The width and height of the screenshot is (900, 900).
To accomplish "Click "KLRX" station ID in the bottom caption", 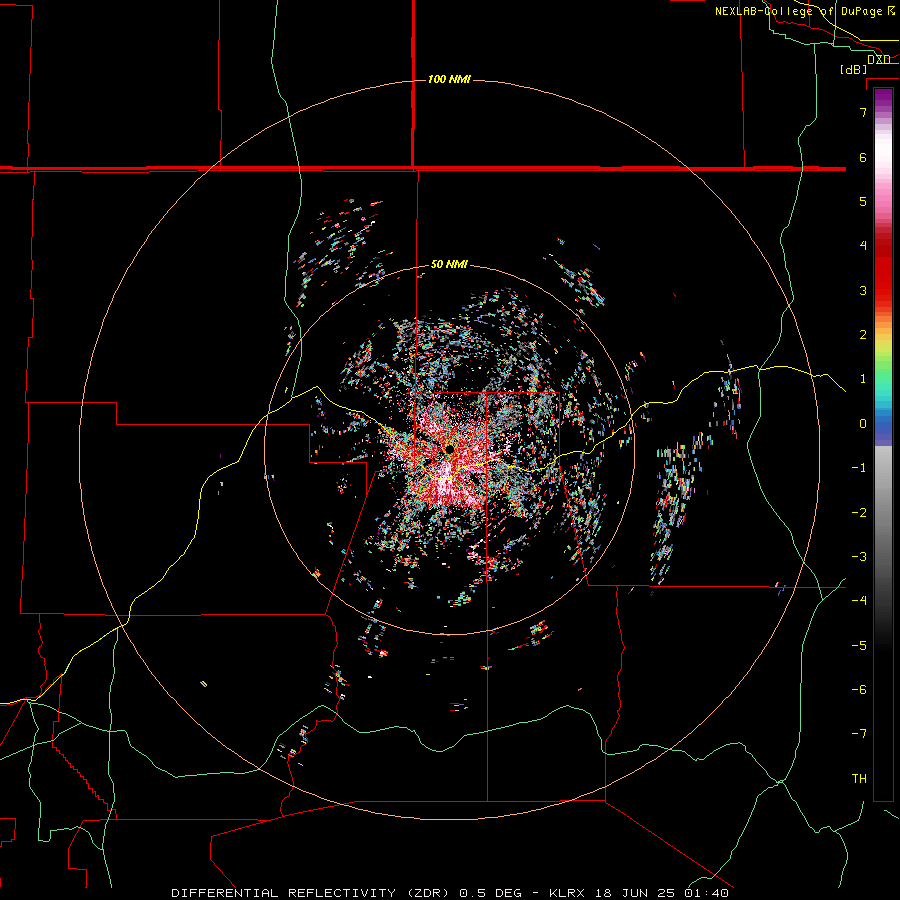I will point(568,893).
